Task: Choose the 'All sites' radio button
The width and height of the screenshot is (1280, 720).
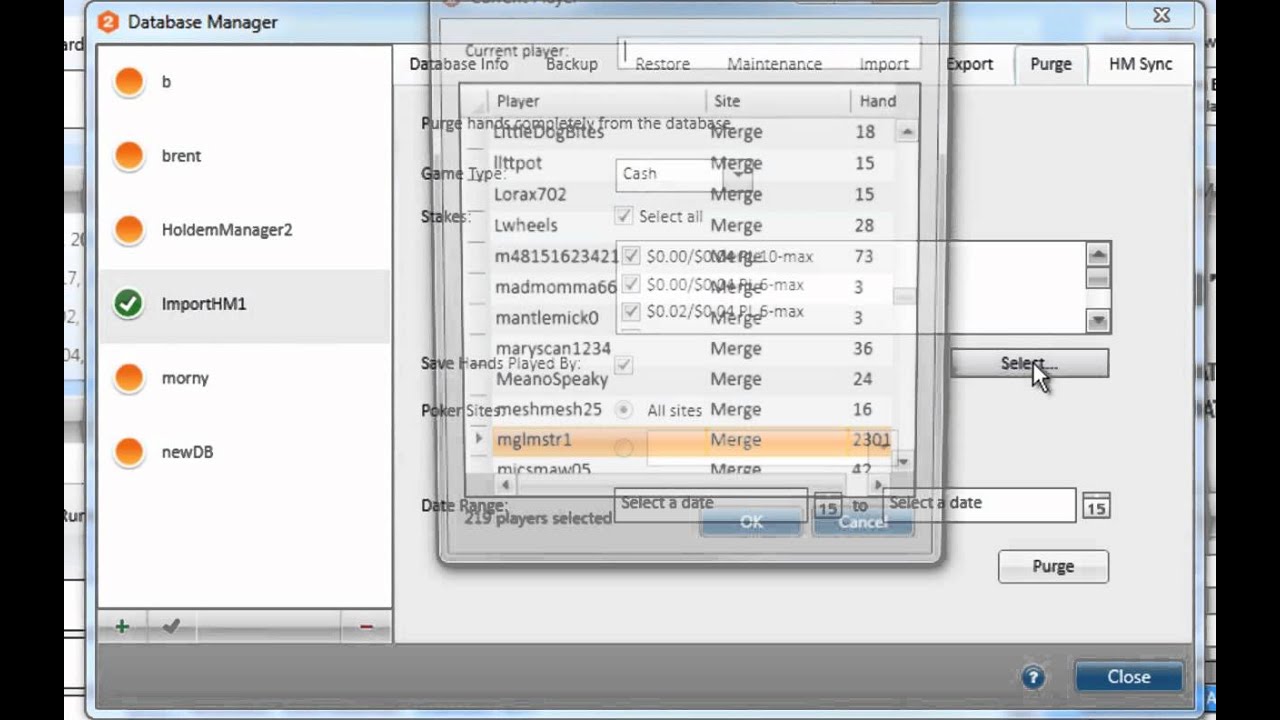Action: pyautogui.click(x=623, y=410)
